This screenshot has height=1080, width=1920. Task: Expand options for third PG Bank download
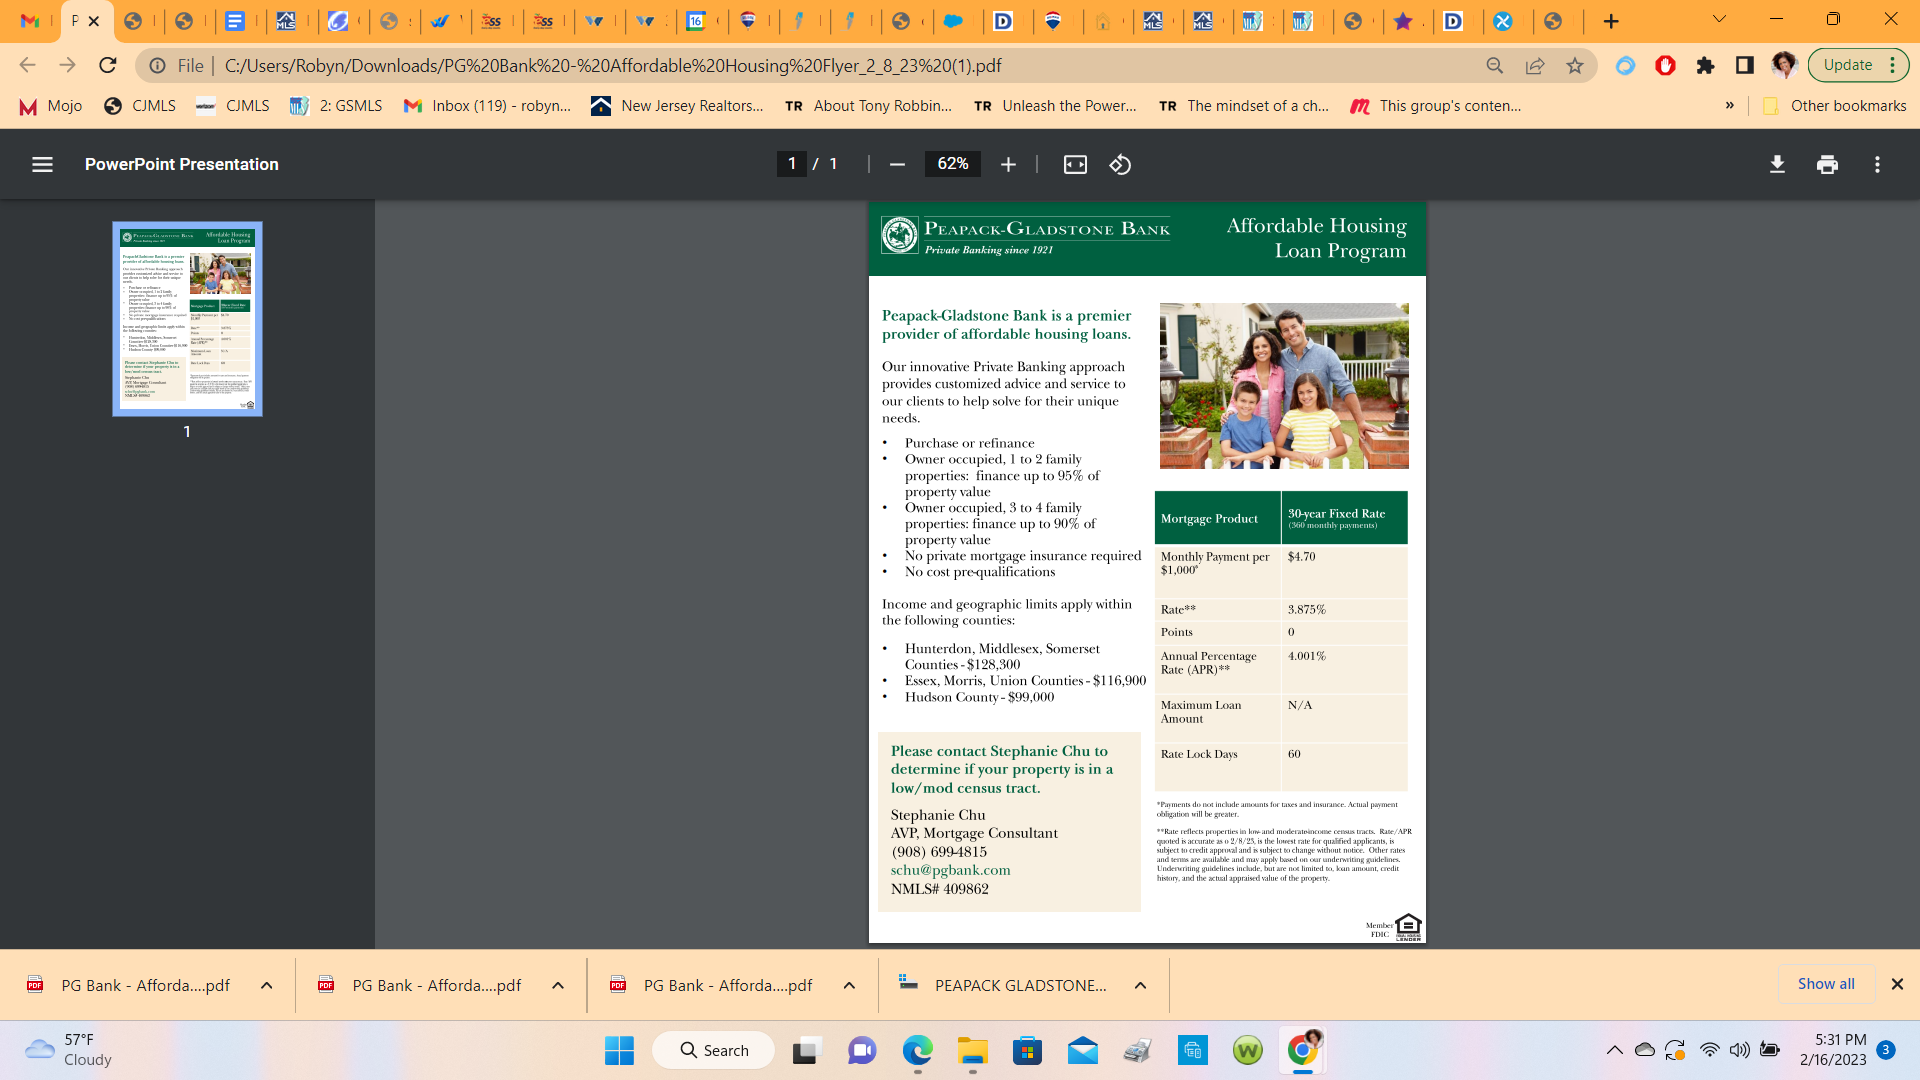click(849, 985)
